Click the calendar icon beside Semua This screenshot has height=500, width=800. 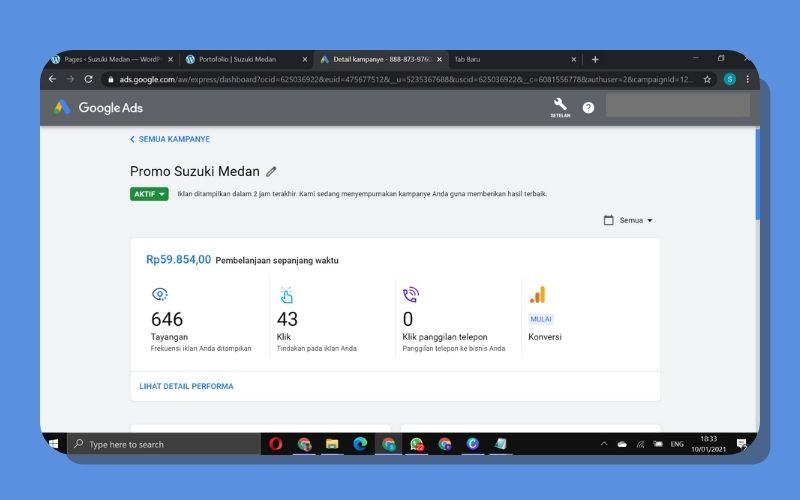[x=608, y=220]
